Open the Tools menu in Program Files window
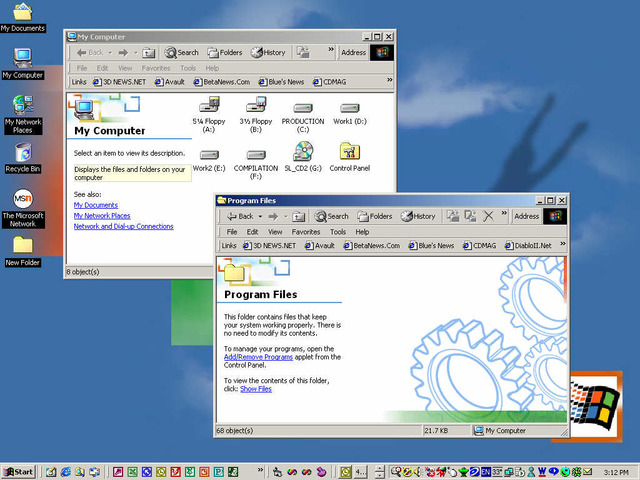 (x=338, y=232)
